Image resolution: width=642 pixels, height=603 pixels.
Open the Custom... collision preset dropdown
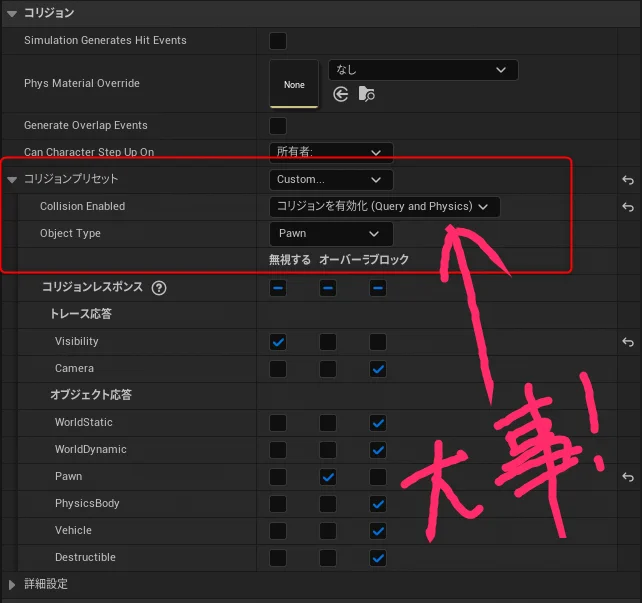331,180
